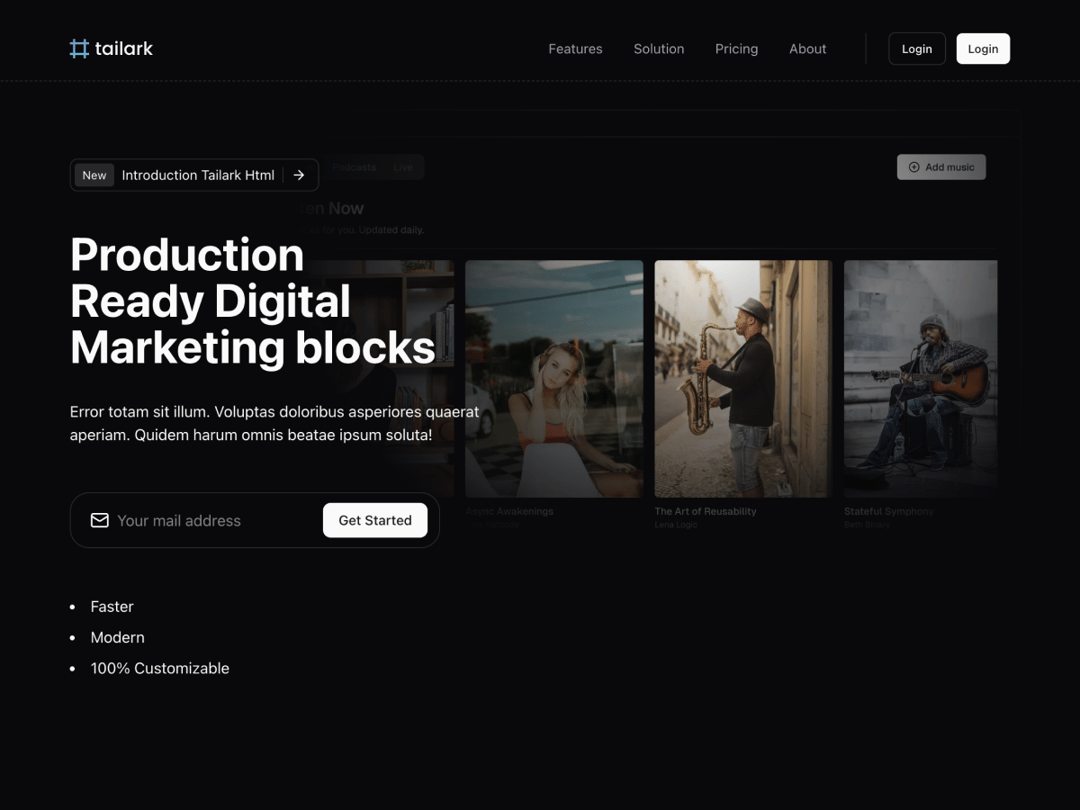Click the Faster bullet item

(x=112, y=607)
